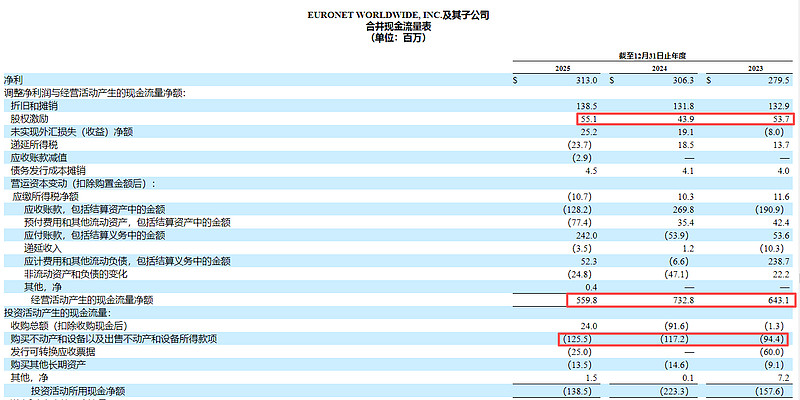Image resolution: width=800 pixels, height=400 pixels.
Task: Click operating cash flow 559.8
Action: (x=586, y=300)
